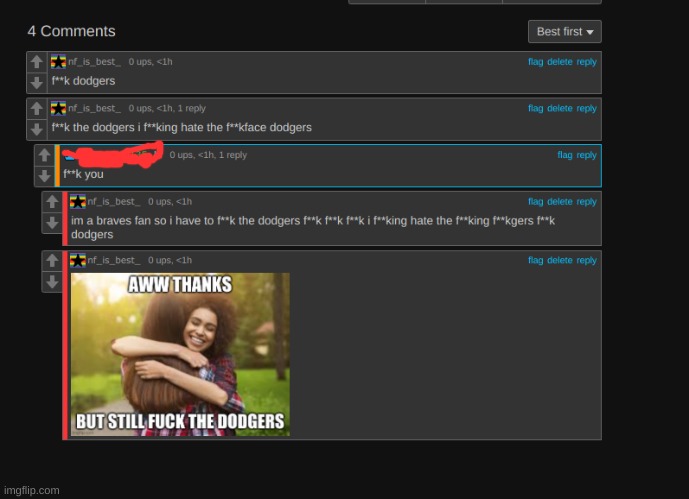
Task: Open the "AWW THANKS" meme image
Action: coord(180,354)
